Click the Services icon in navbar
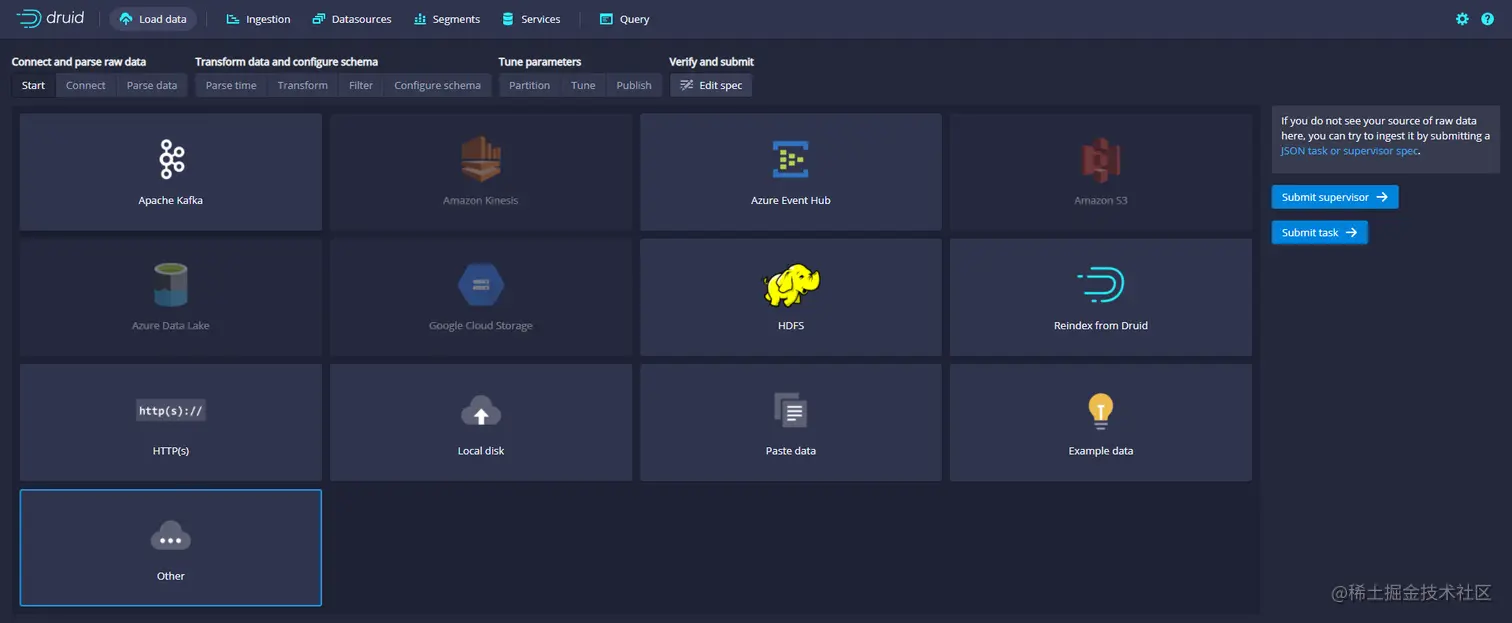 click(508, 19)
